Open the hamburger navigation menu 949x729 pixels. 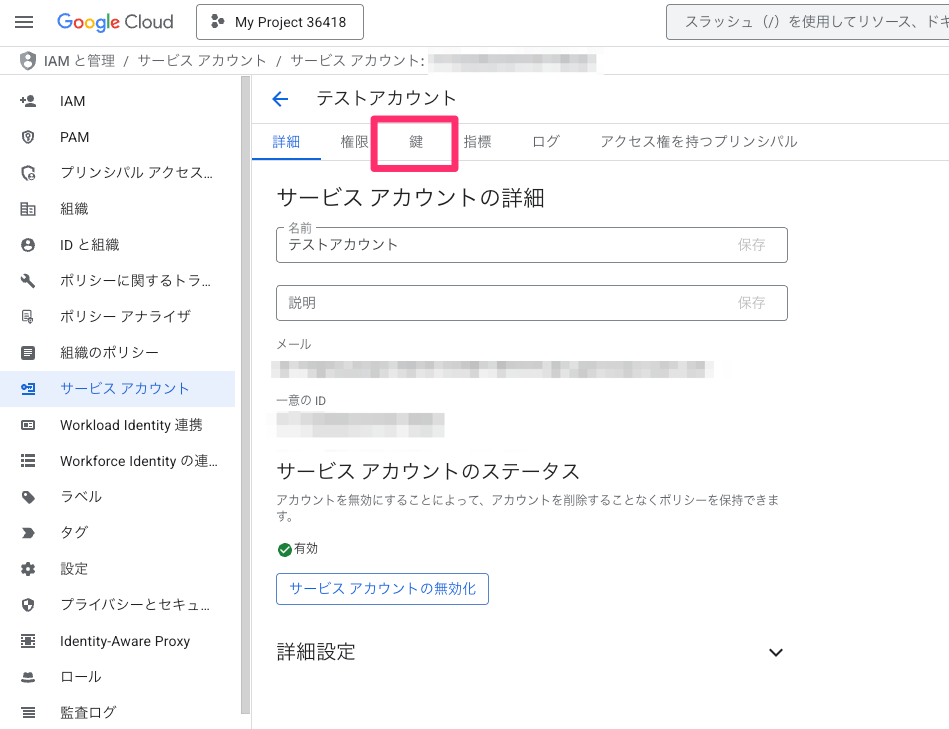point(24,22)
